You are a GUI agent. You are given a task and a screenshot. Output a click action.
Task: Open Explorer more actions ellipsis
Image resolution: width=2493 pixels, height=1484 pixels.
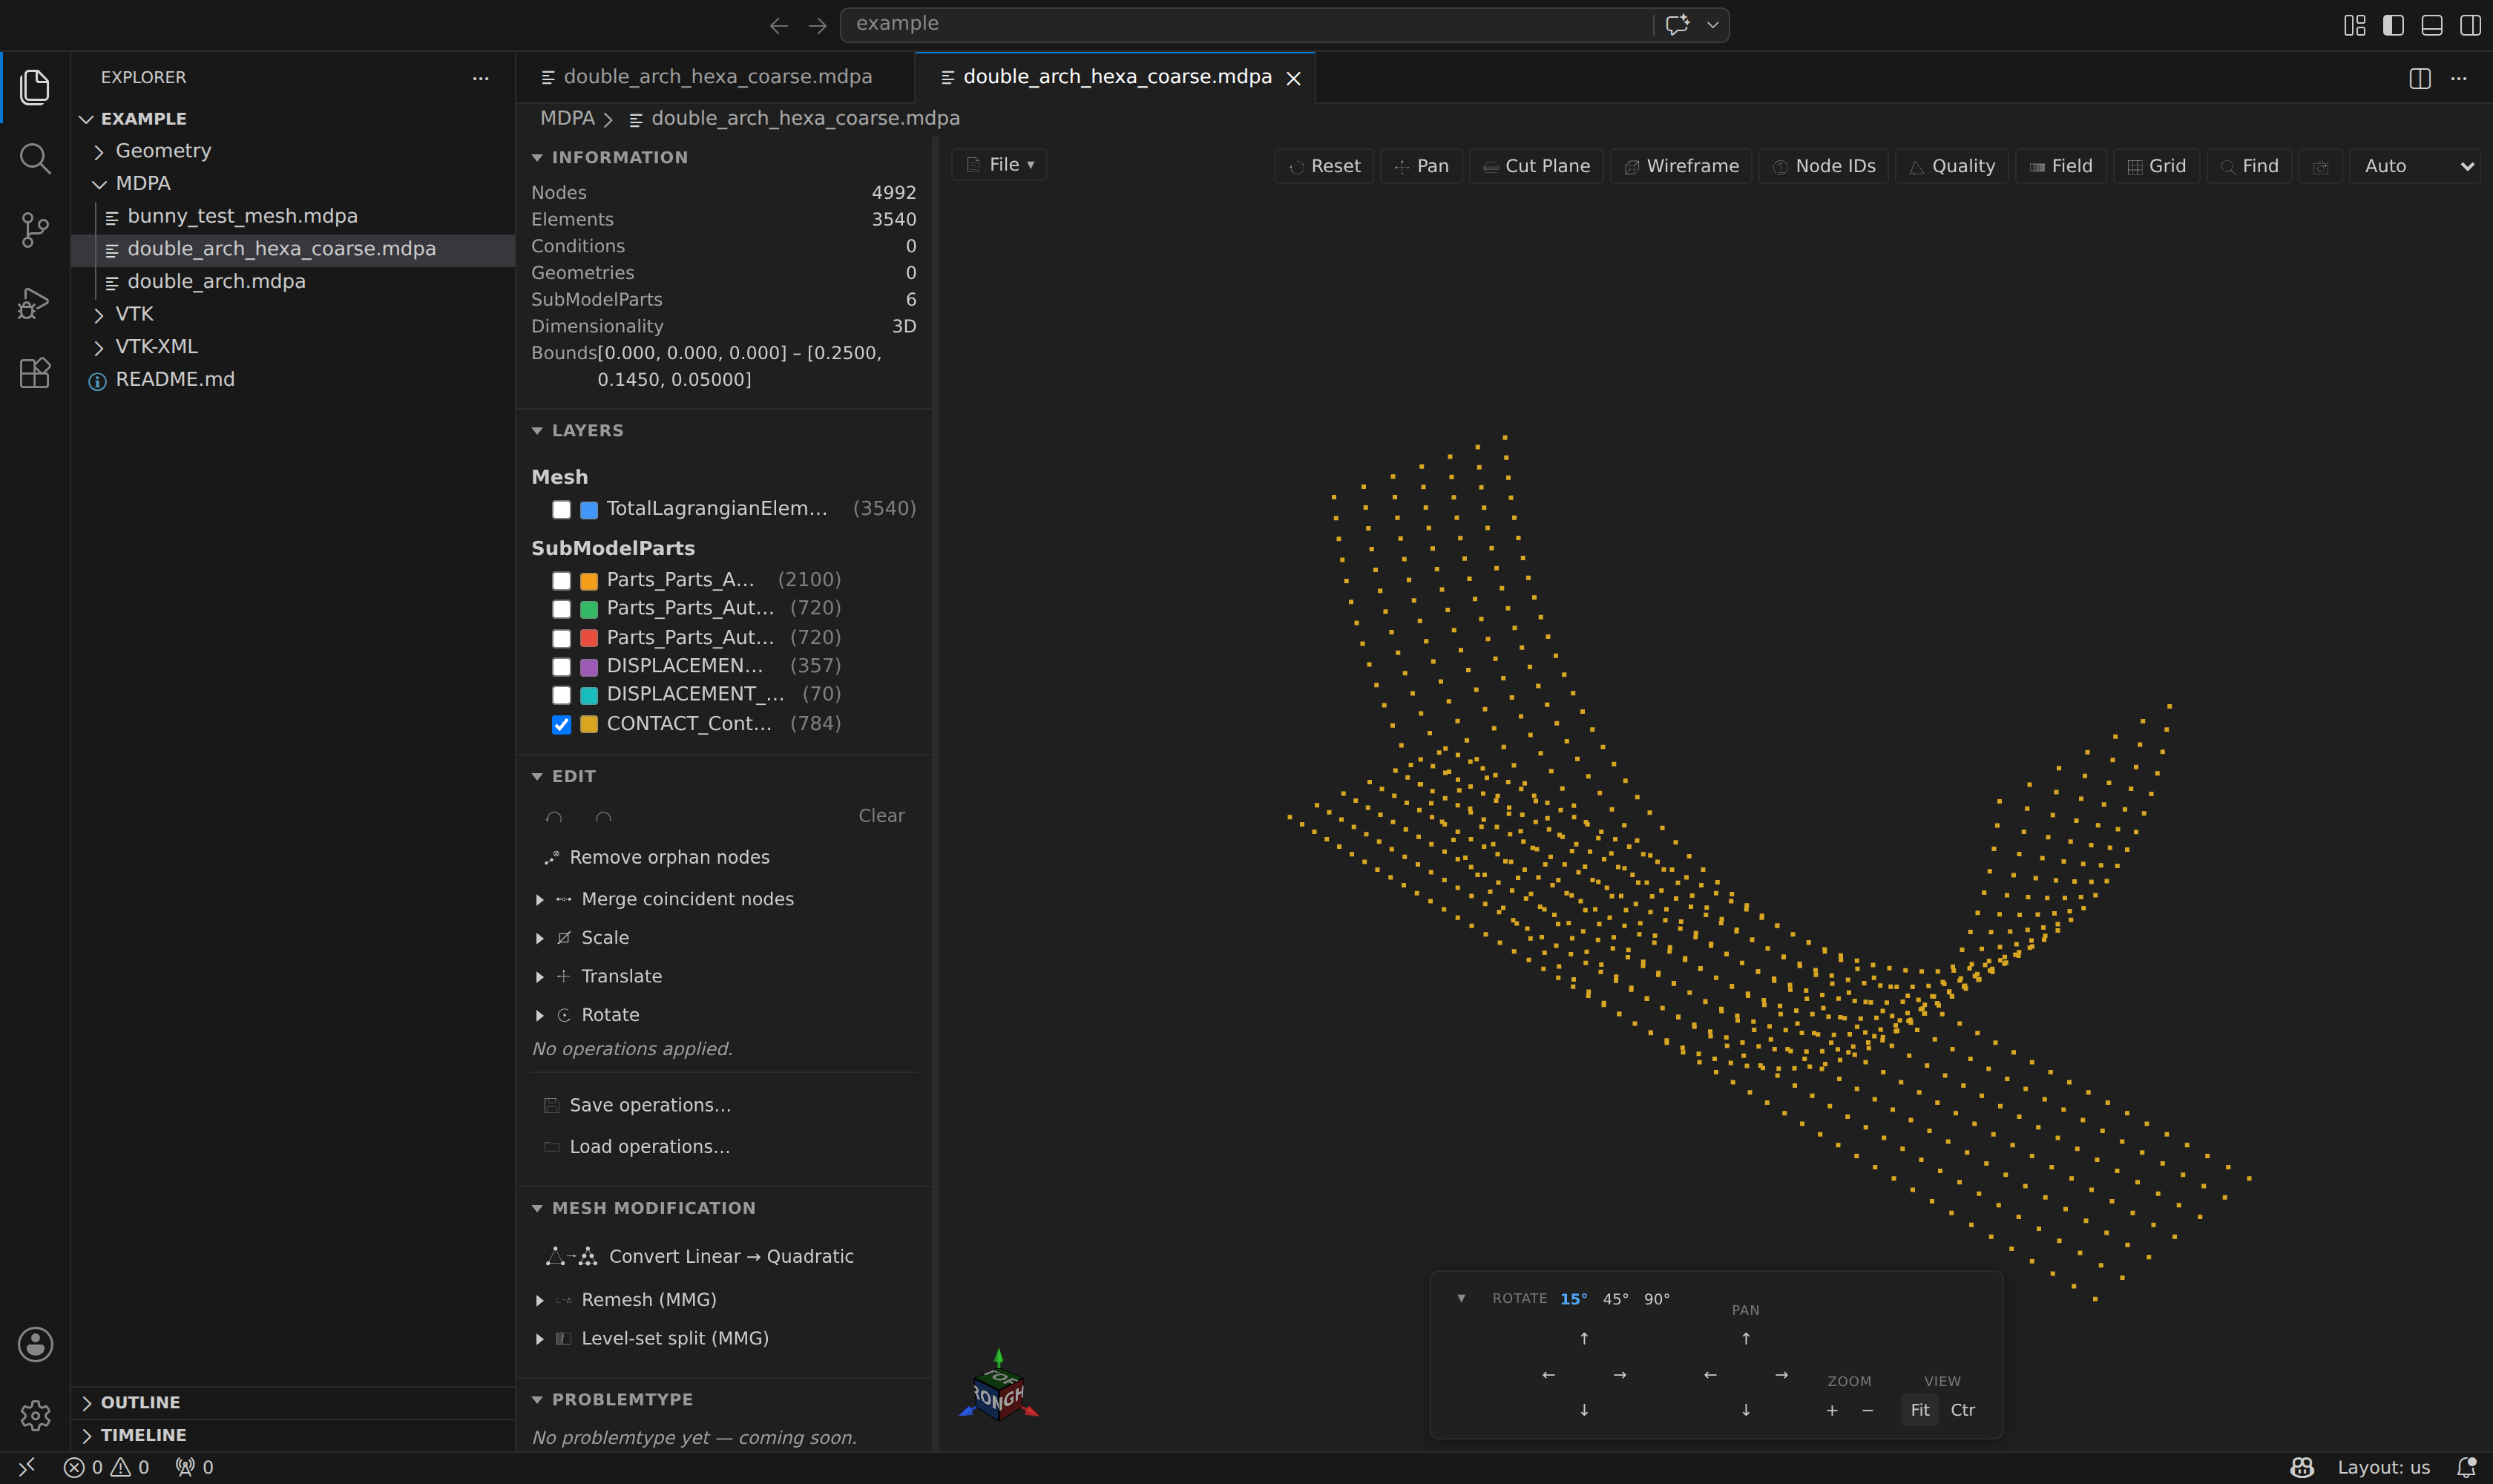point(481,78)
